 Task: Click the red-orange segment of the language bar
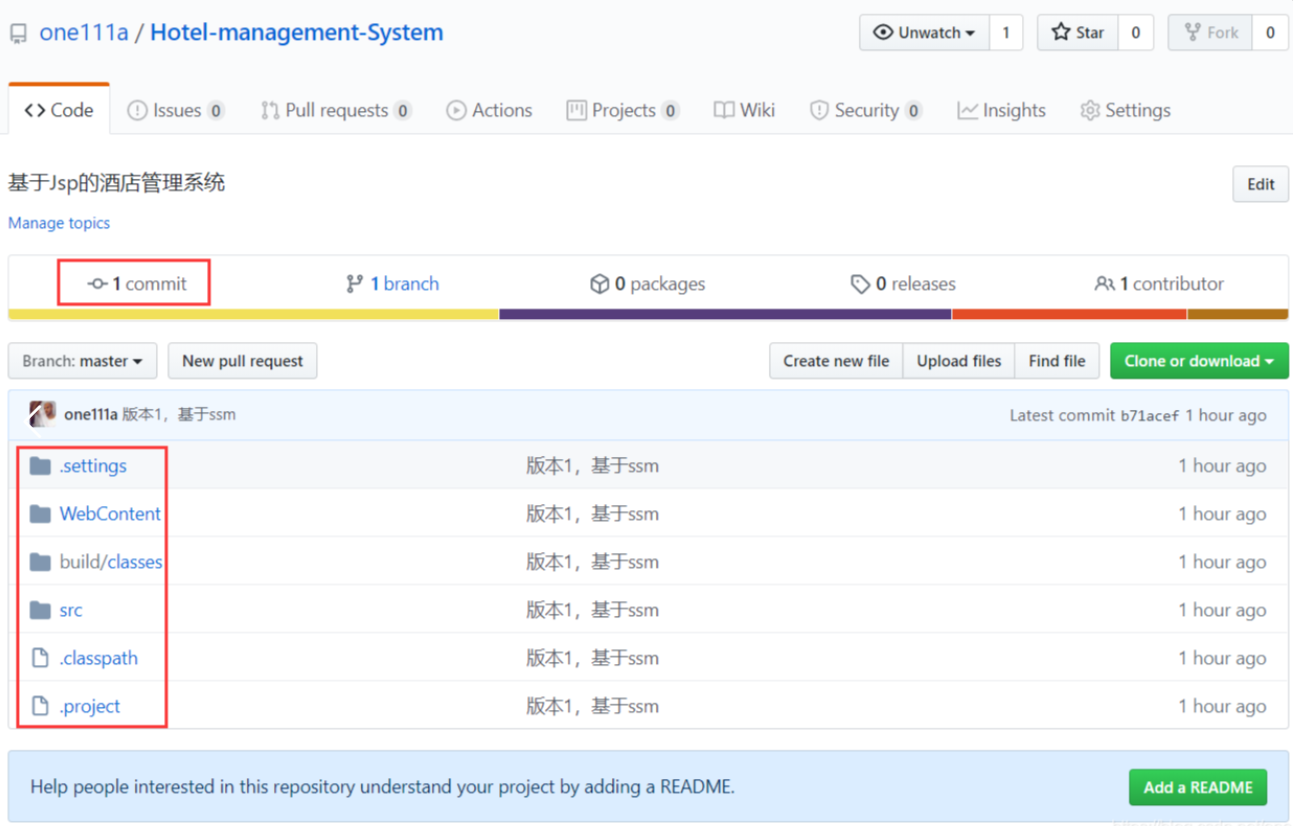tap(1069, 314)
